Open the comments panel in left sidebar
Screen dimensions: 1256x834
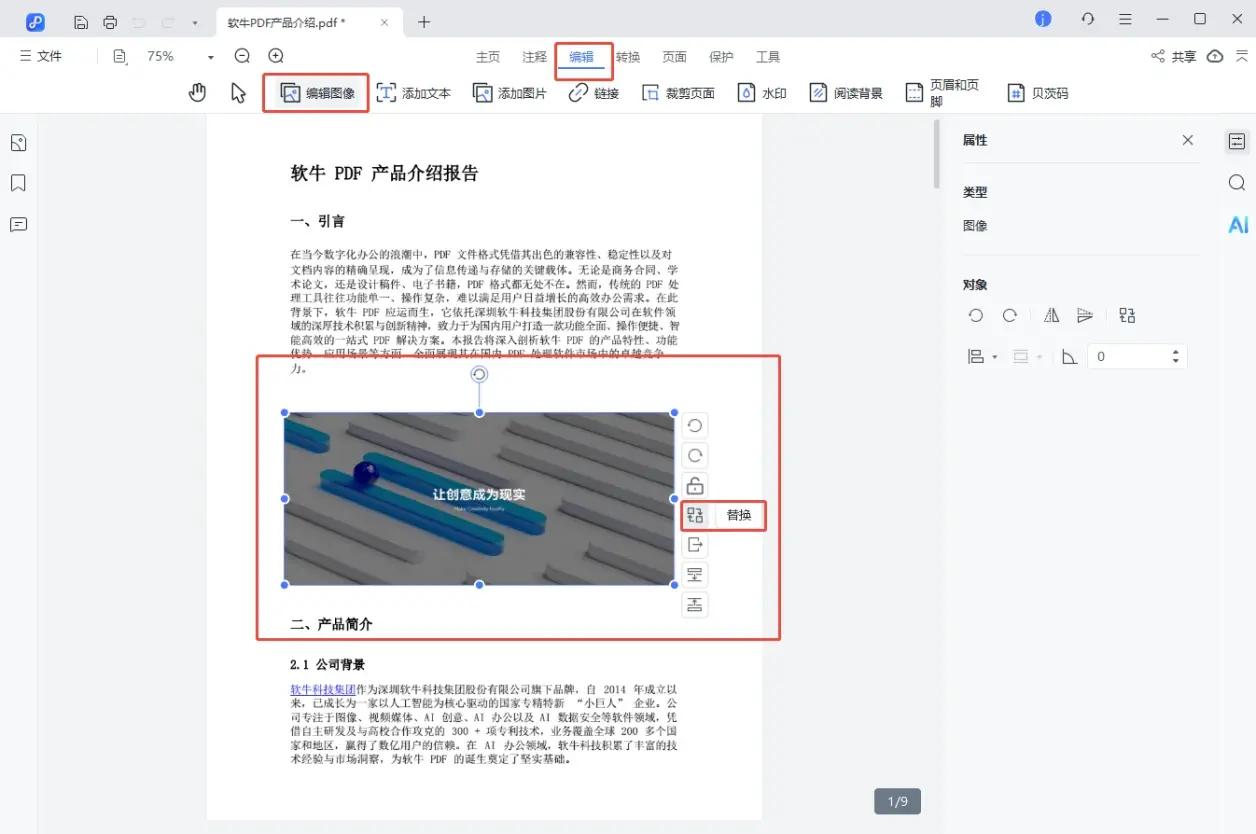coord(18,224)
